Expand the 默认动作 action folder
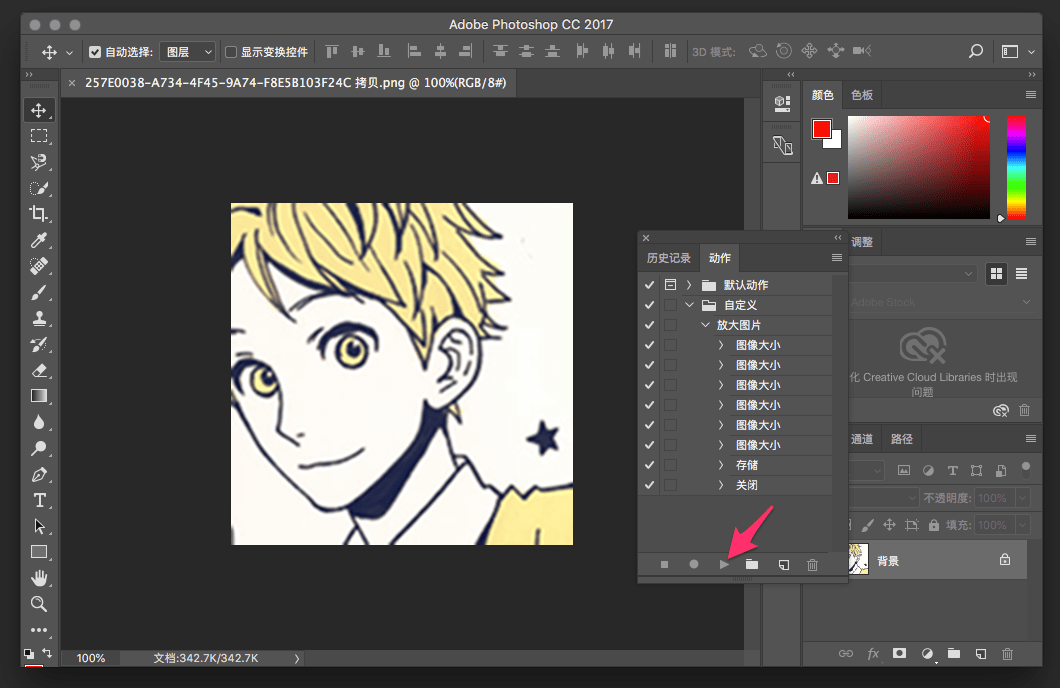The image size is (1060, 688). pyautogui.click(x=689, y=285)
